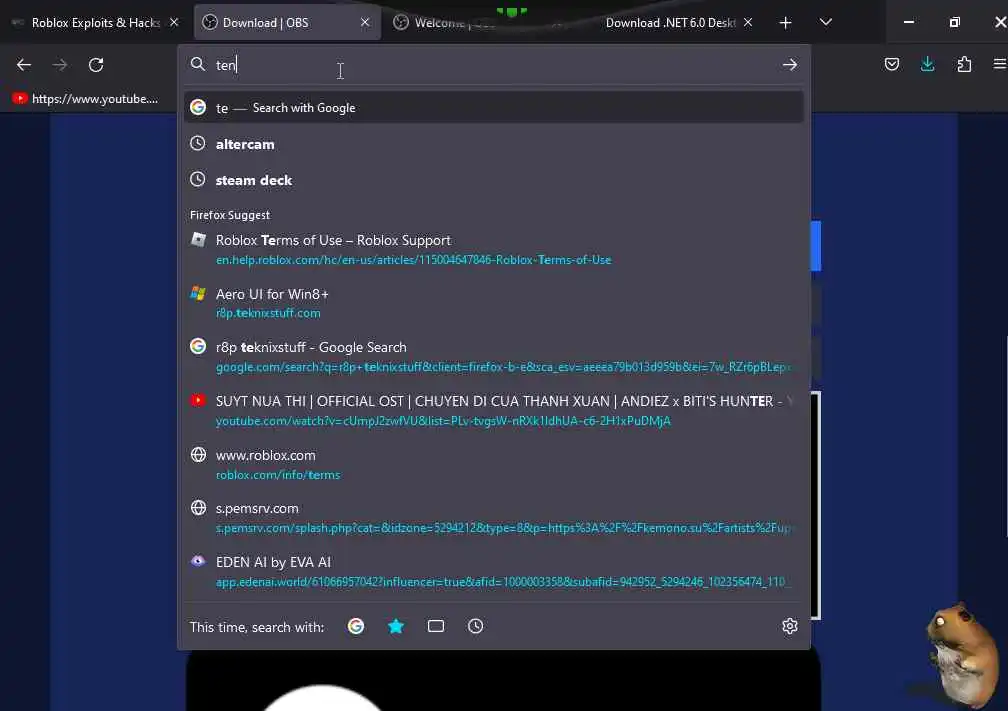Screen dimensions: 1008x711
Task: Reload the current page
Action: (96, 65)
